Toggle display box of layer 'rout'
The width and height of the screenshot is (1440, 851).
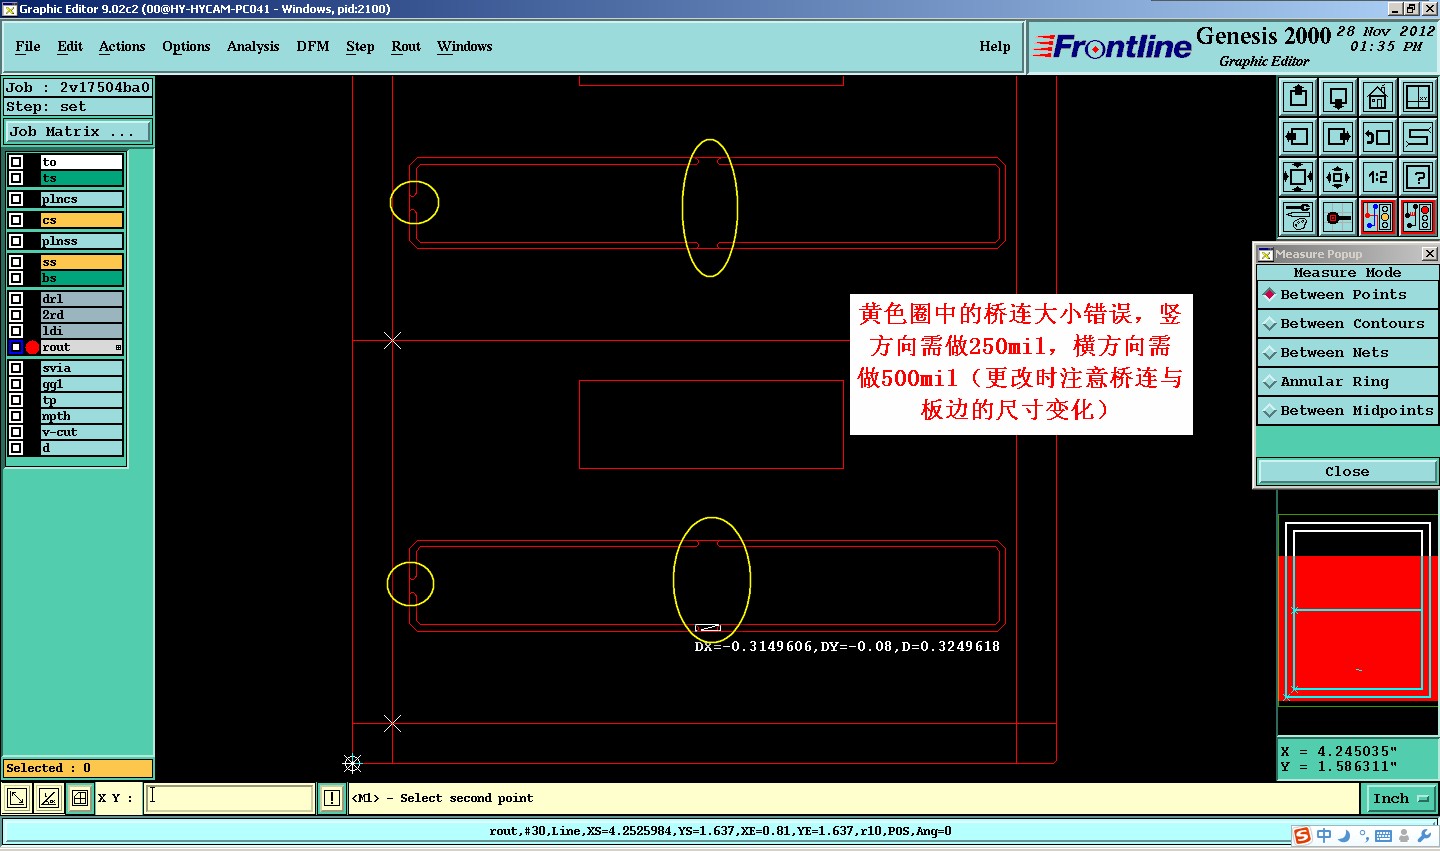(x=16, y=347)
